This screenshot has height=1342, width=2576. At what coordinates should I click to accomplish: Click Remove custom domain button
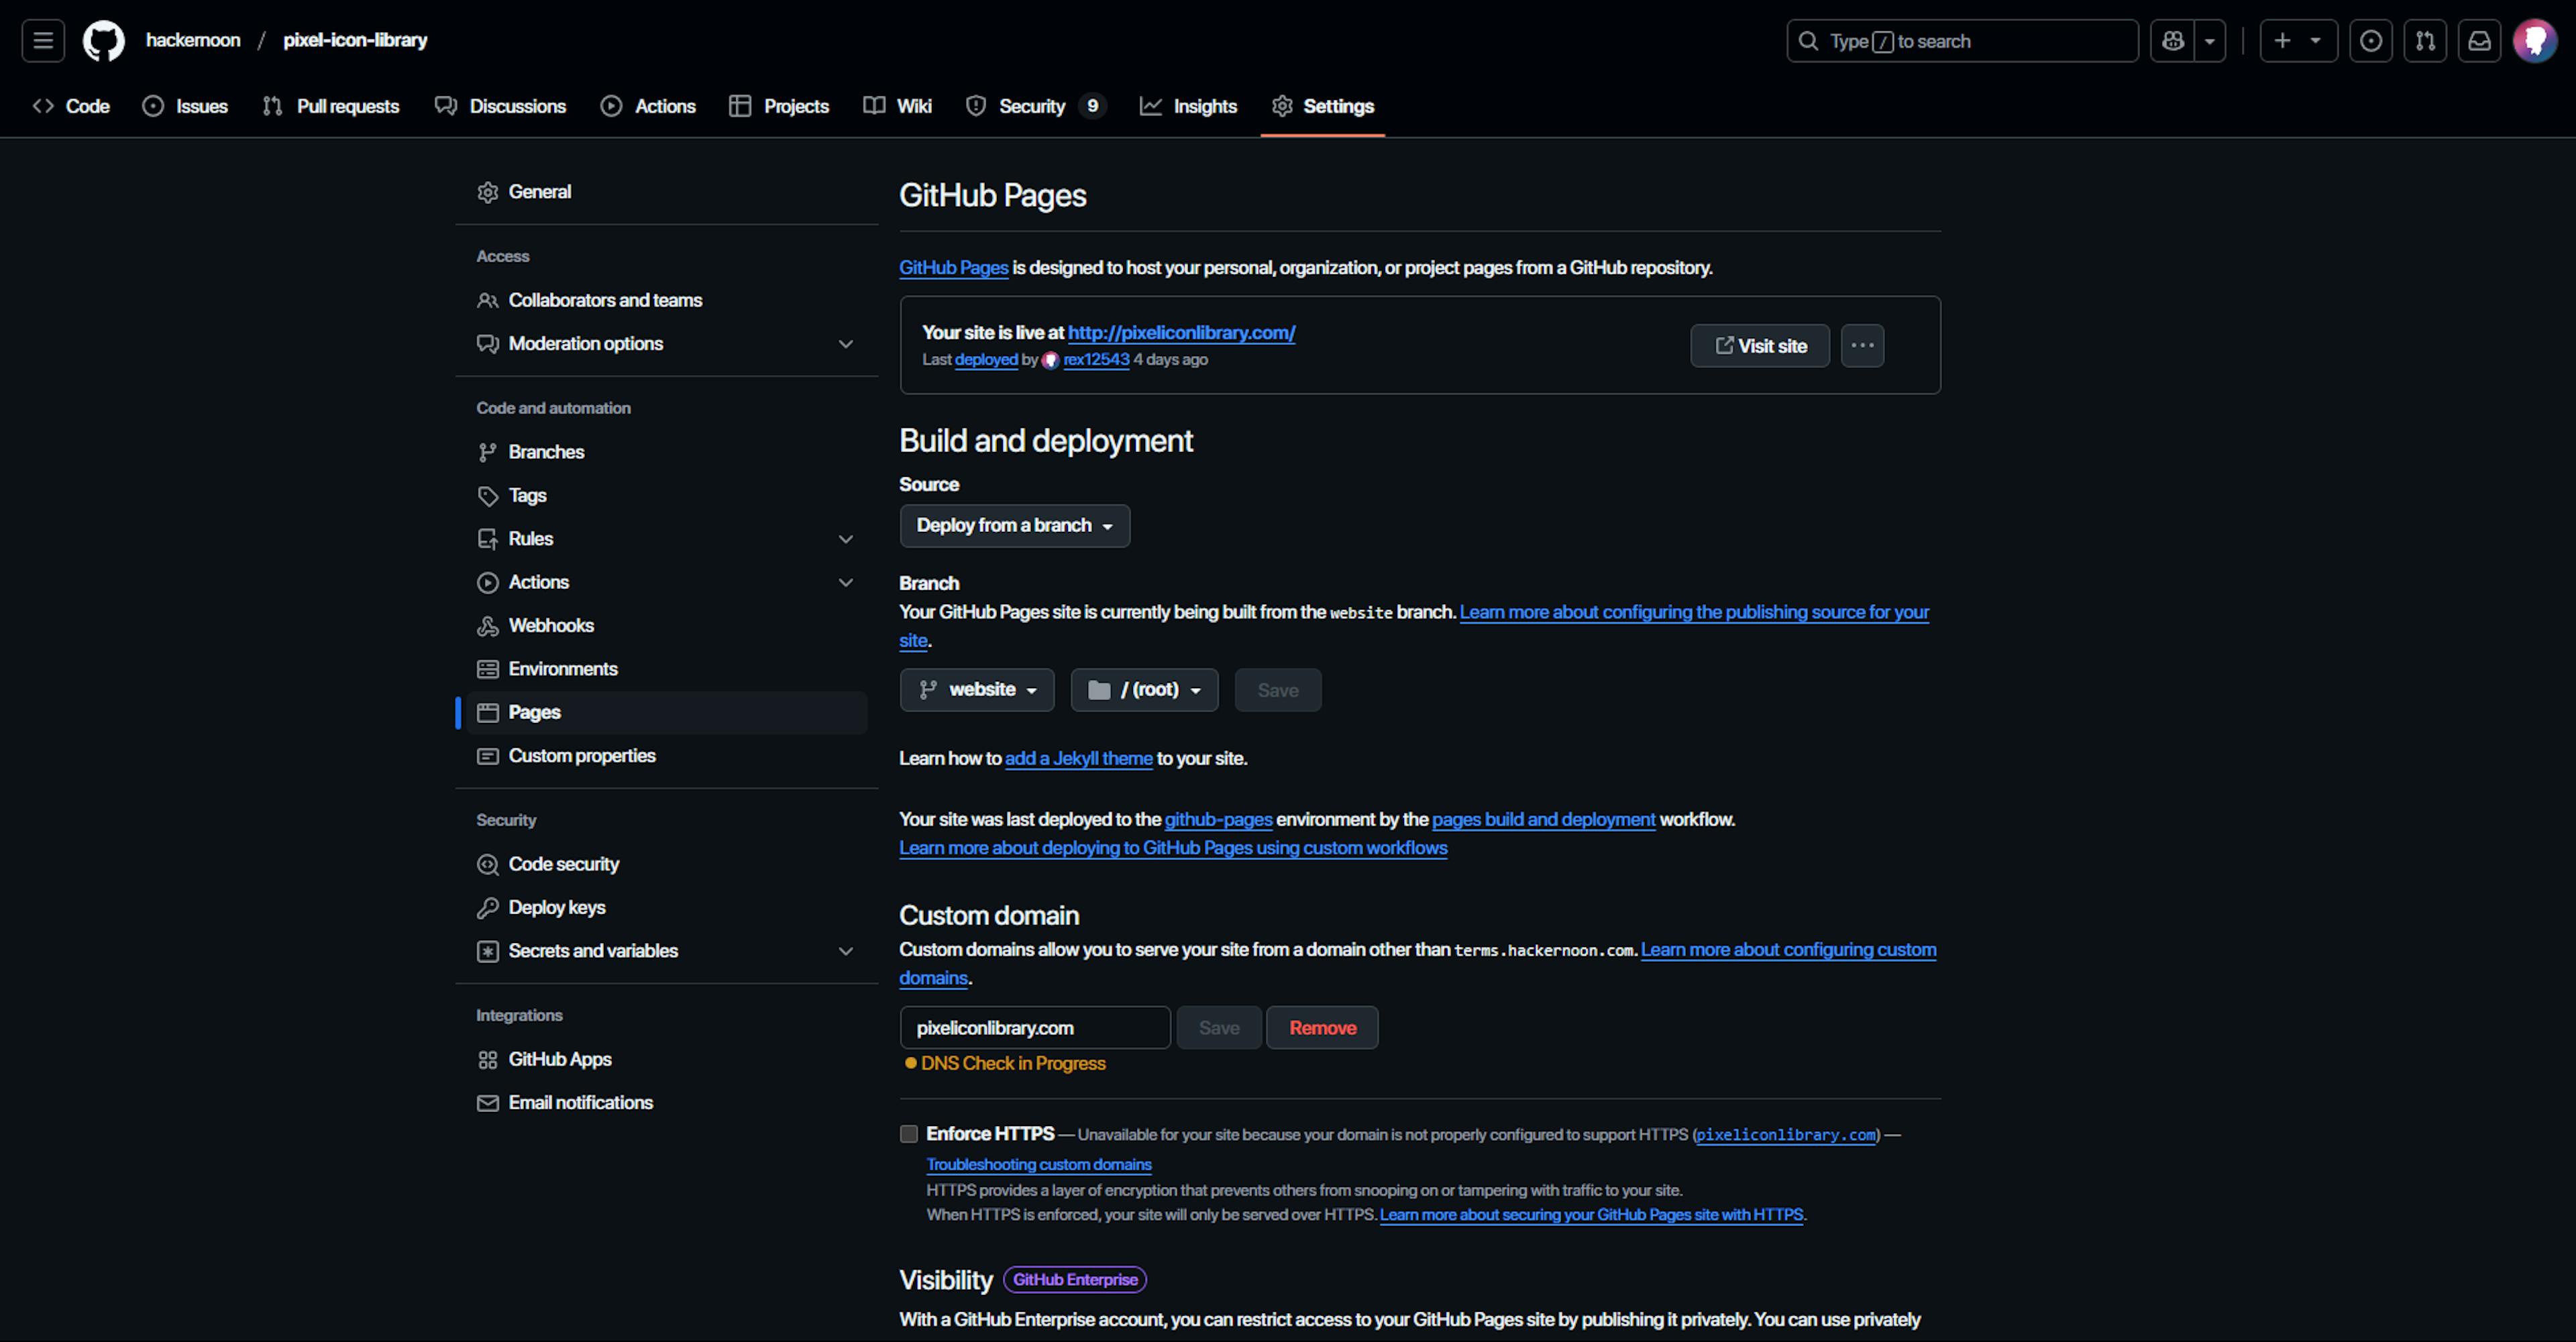click(x=1322, y=1027)
